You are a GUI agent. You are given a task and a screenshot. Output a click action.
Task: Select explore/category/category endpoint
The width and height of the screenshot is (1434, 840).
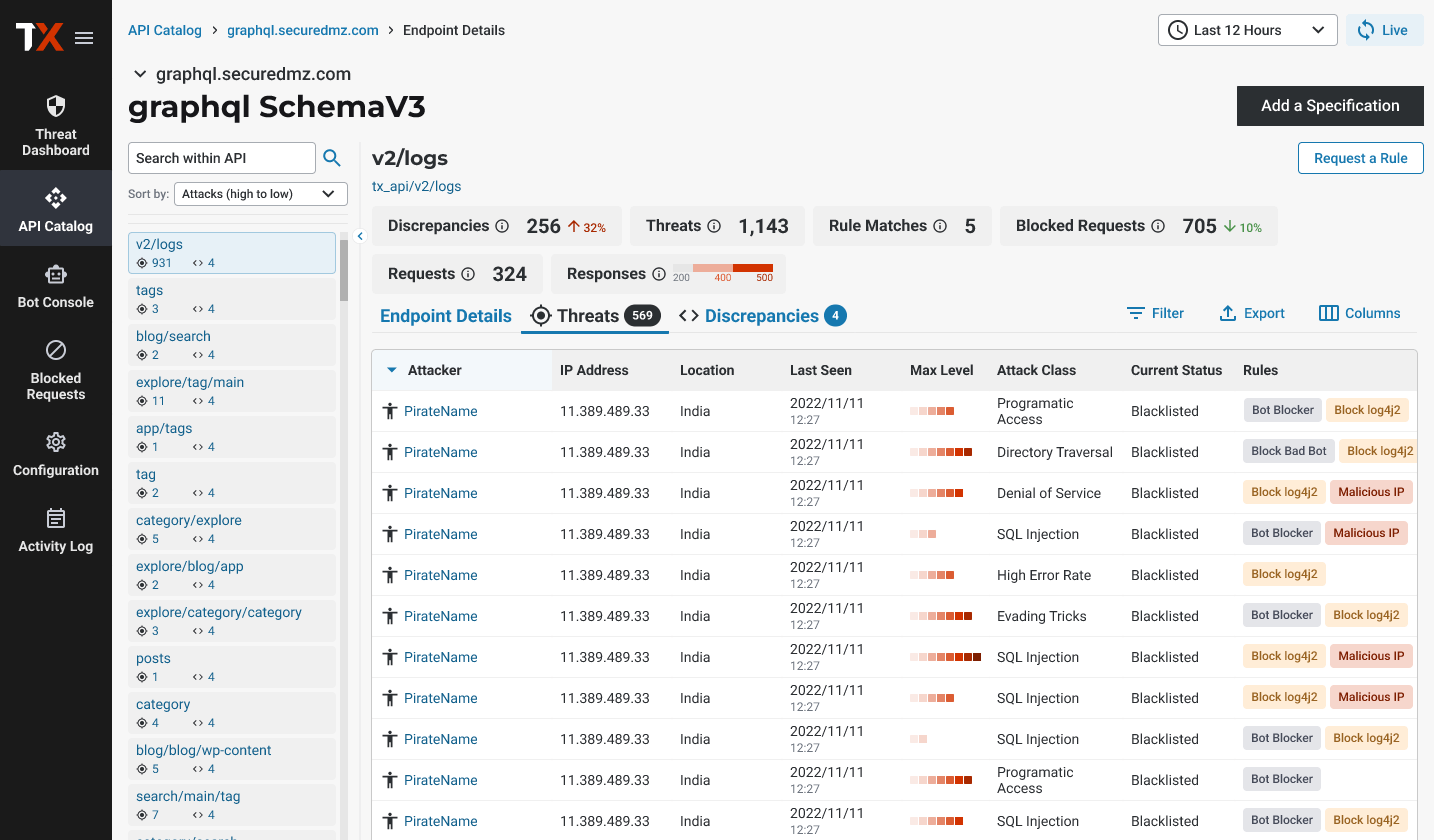[232, 621]
